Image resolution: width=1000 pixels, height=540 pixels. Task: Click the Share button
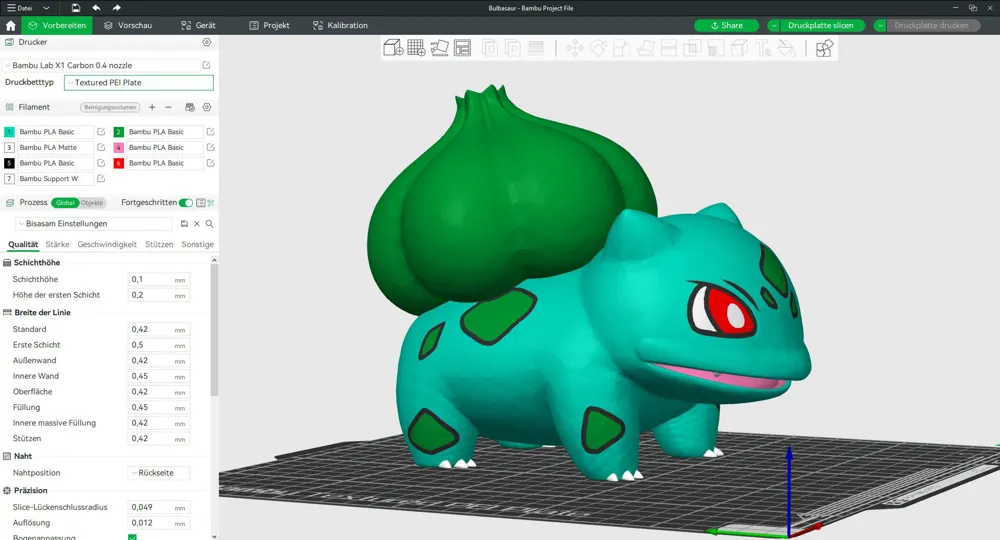click(726, 26)
